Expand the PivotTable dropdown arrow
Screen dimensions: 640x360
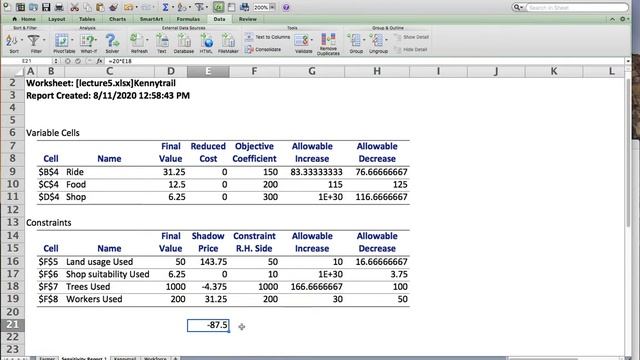tap(72, 40)
